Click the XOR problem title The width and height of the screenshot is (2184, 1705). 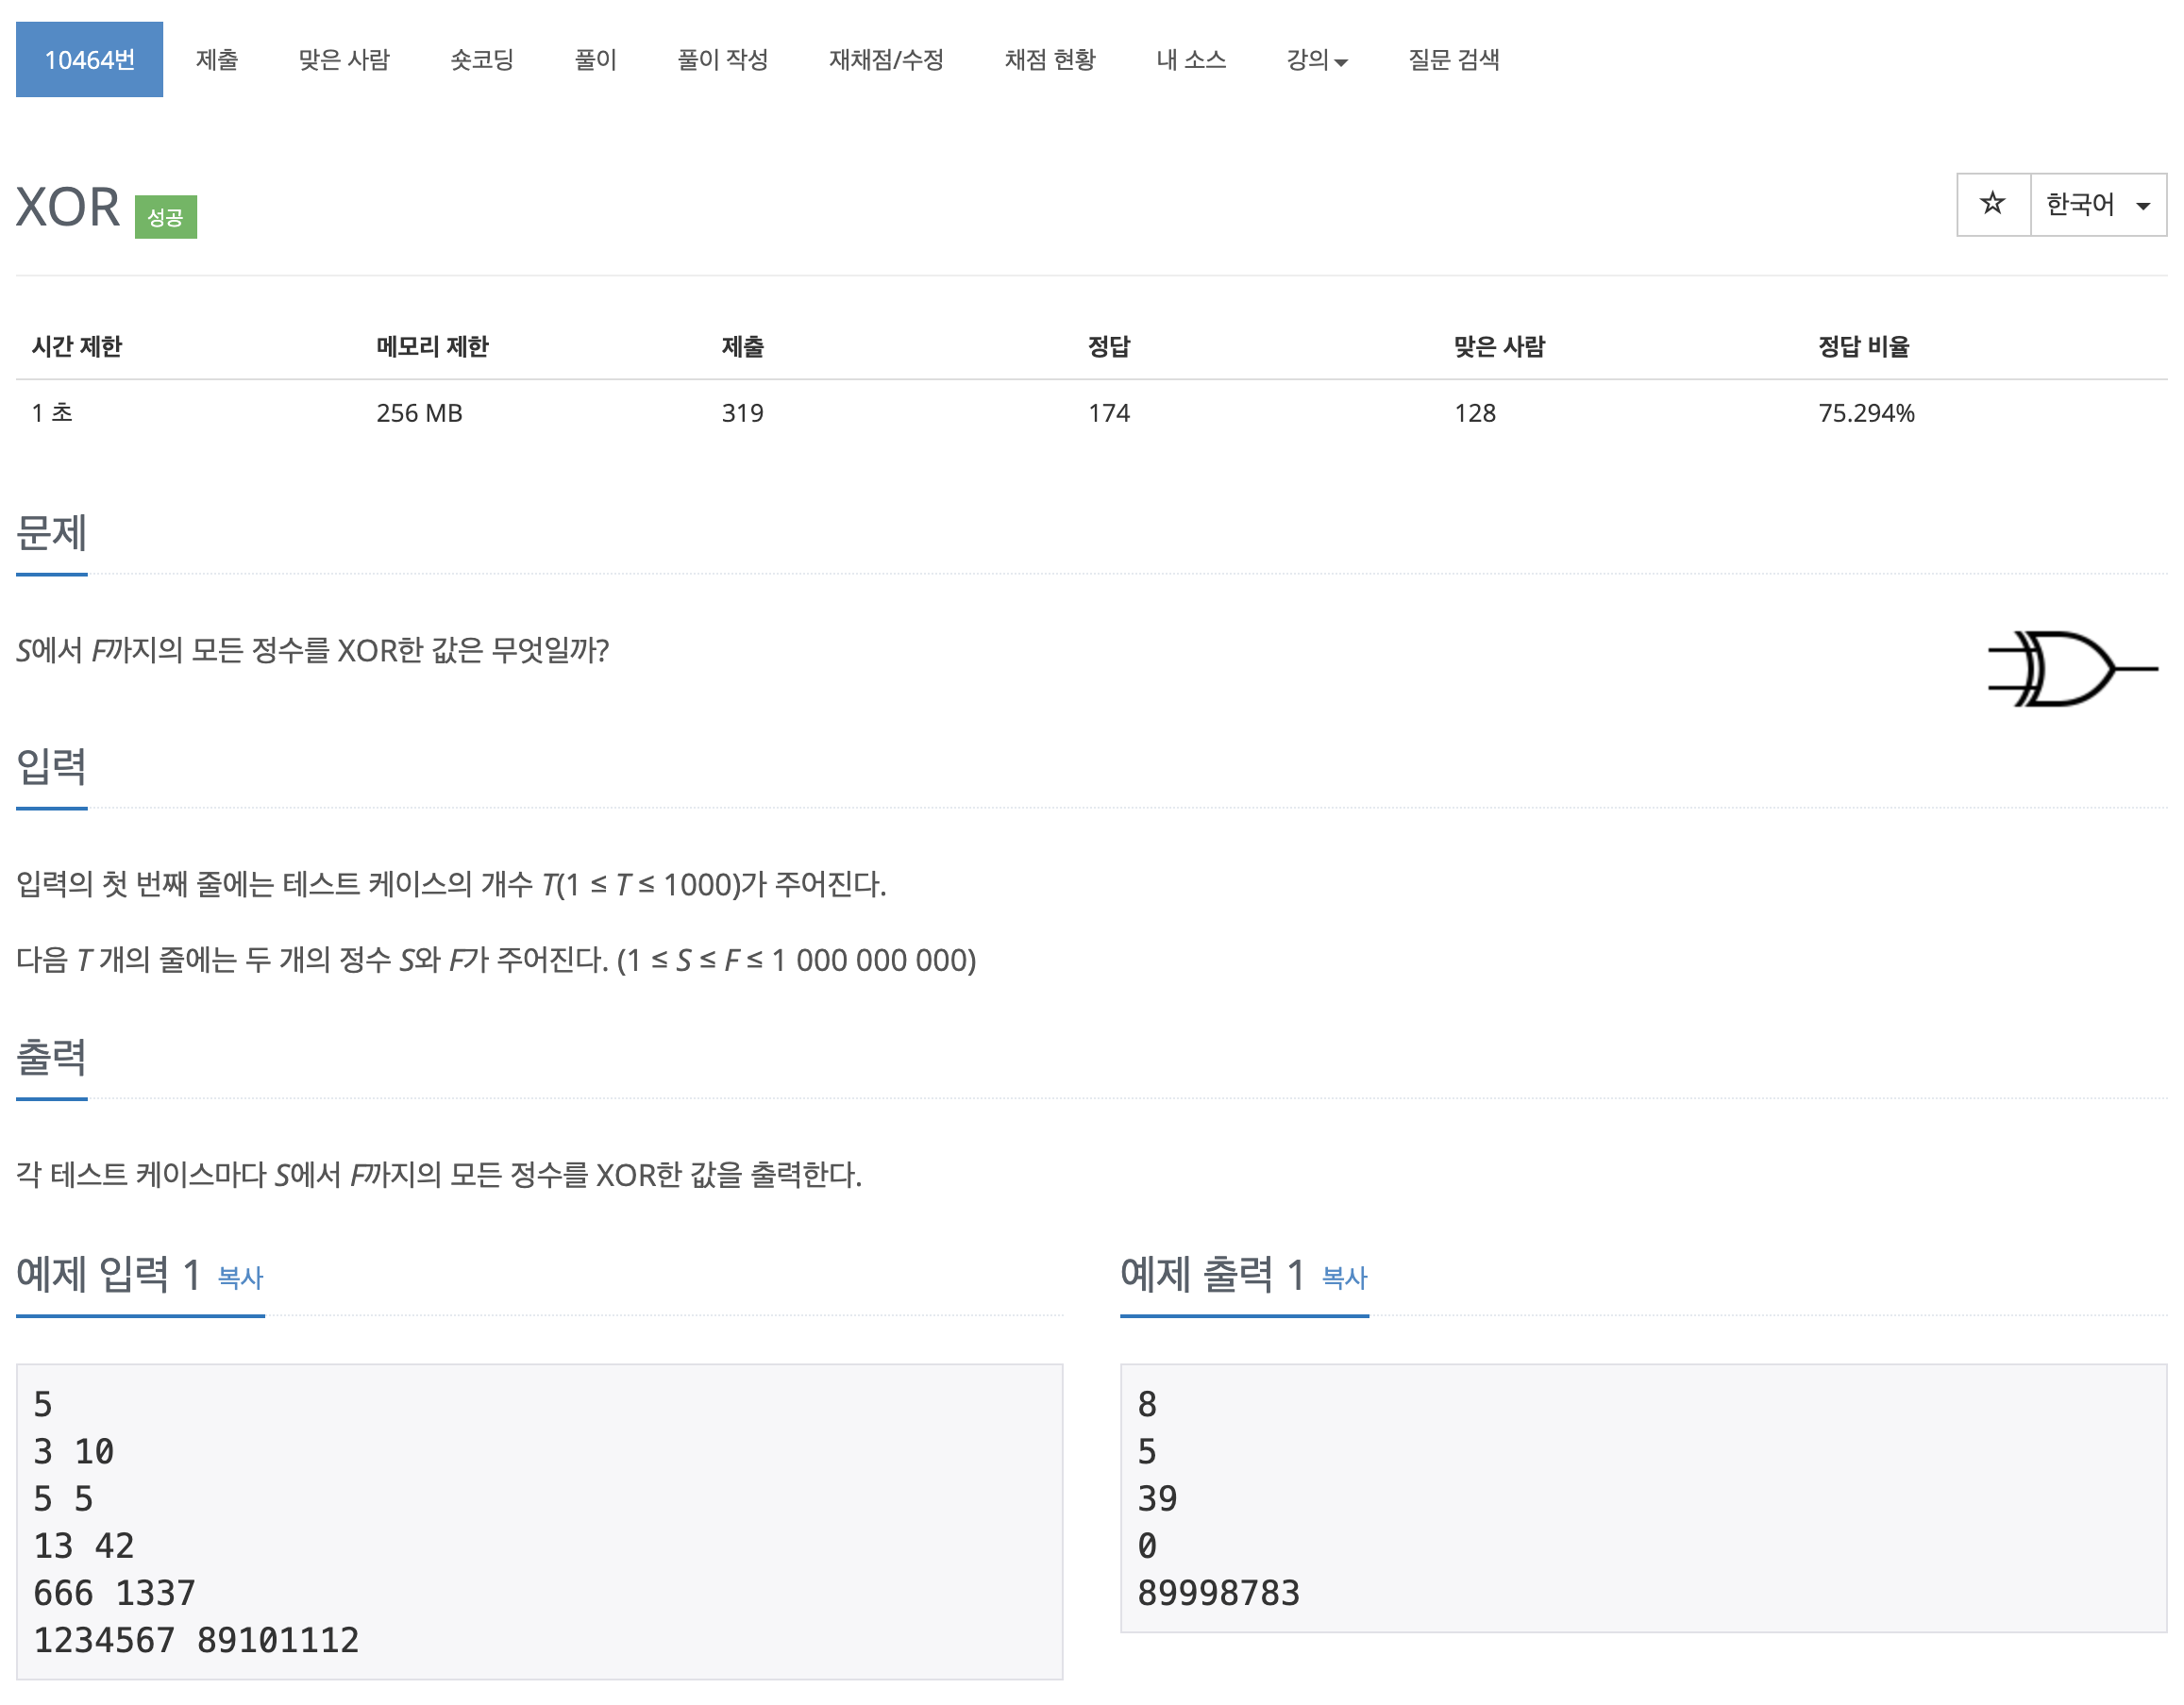tap(67, 207)
